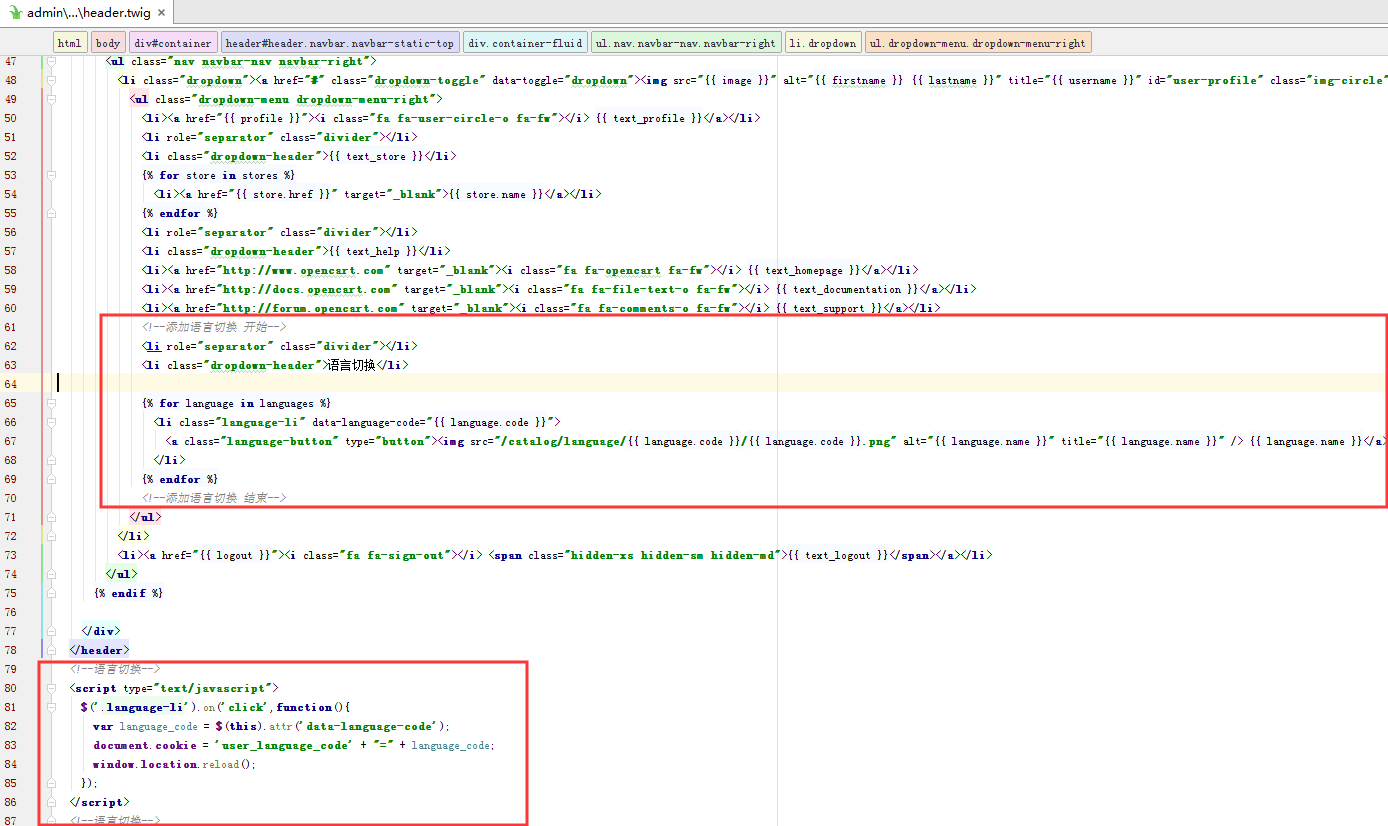Screen dimensions: 1388x826
Task: Click '{{ store.name }}' on line 54
Action: coord(497,194)
